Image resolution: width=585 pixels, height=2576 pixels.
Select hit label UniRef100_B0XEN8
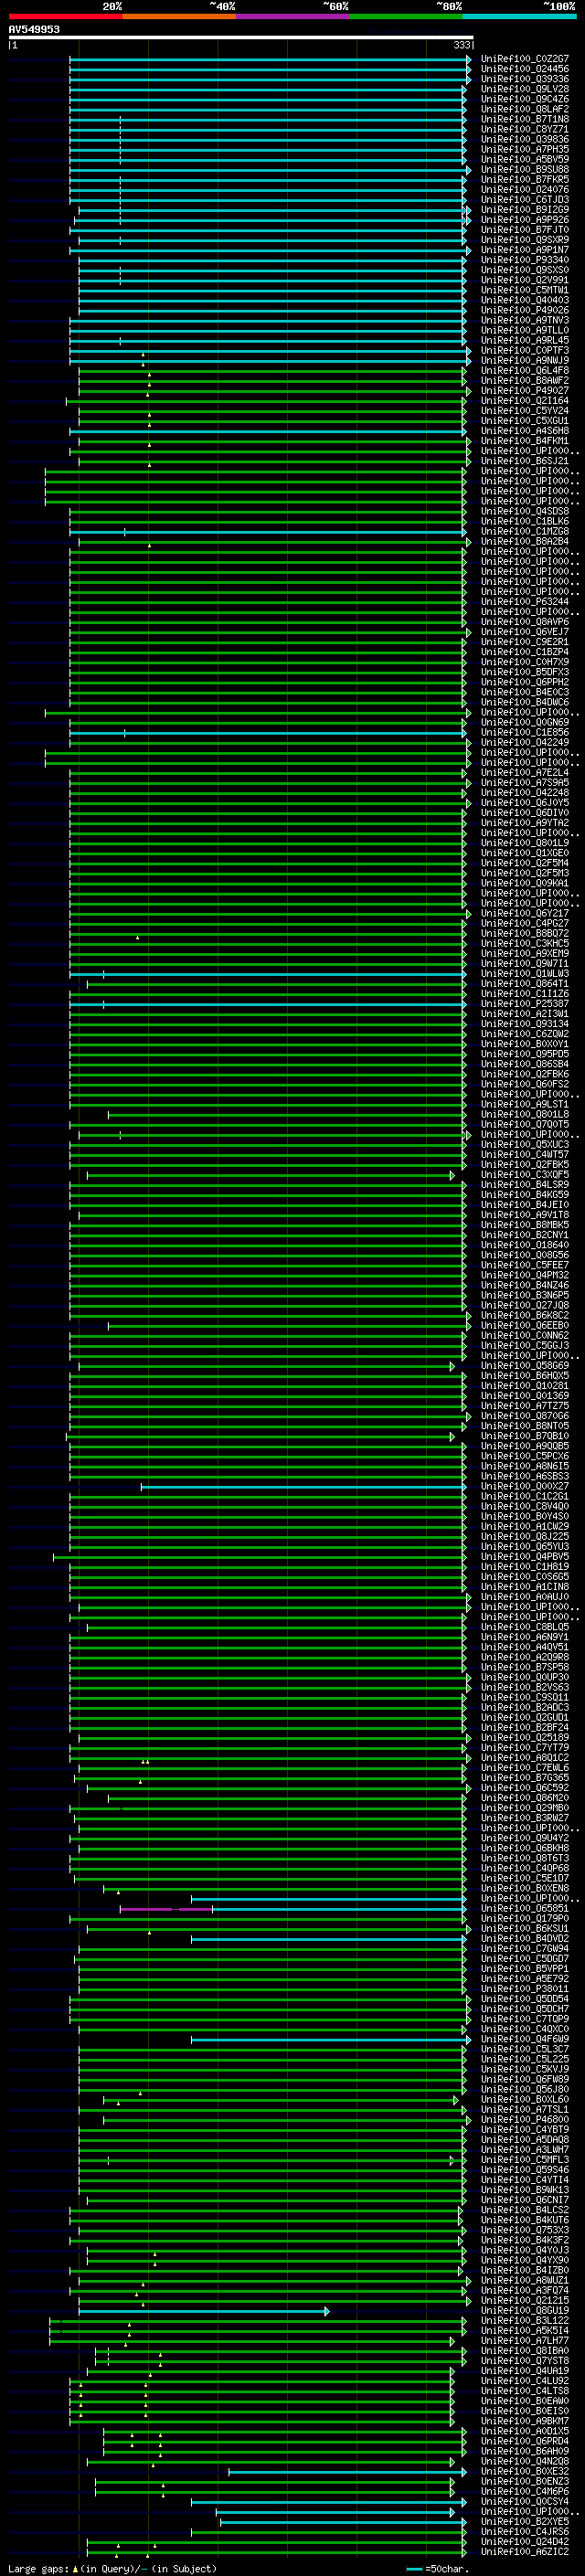(524, 1888)
